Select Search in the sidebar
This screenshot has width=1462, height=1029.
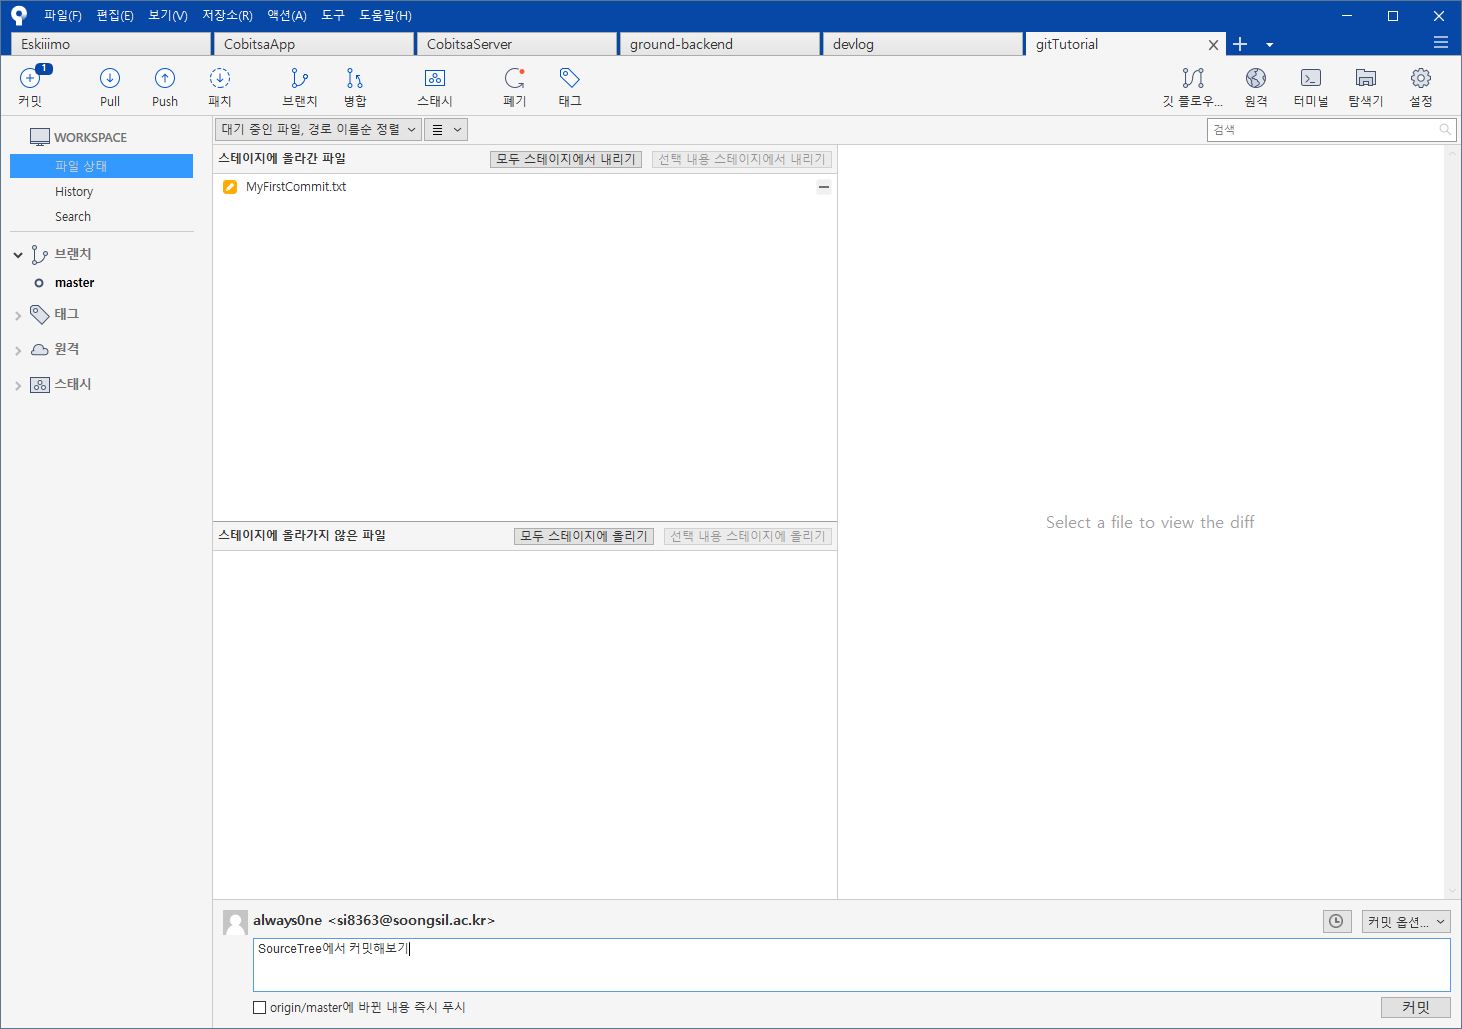[x=73, y=217]
